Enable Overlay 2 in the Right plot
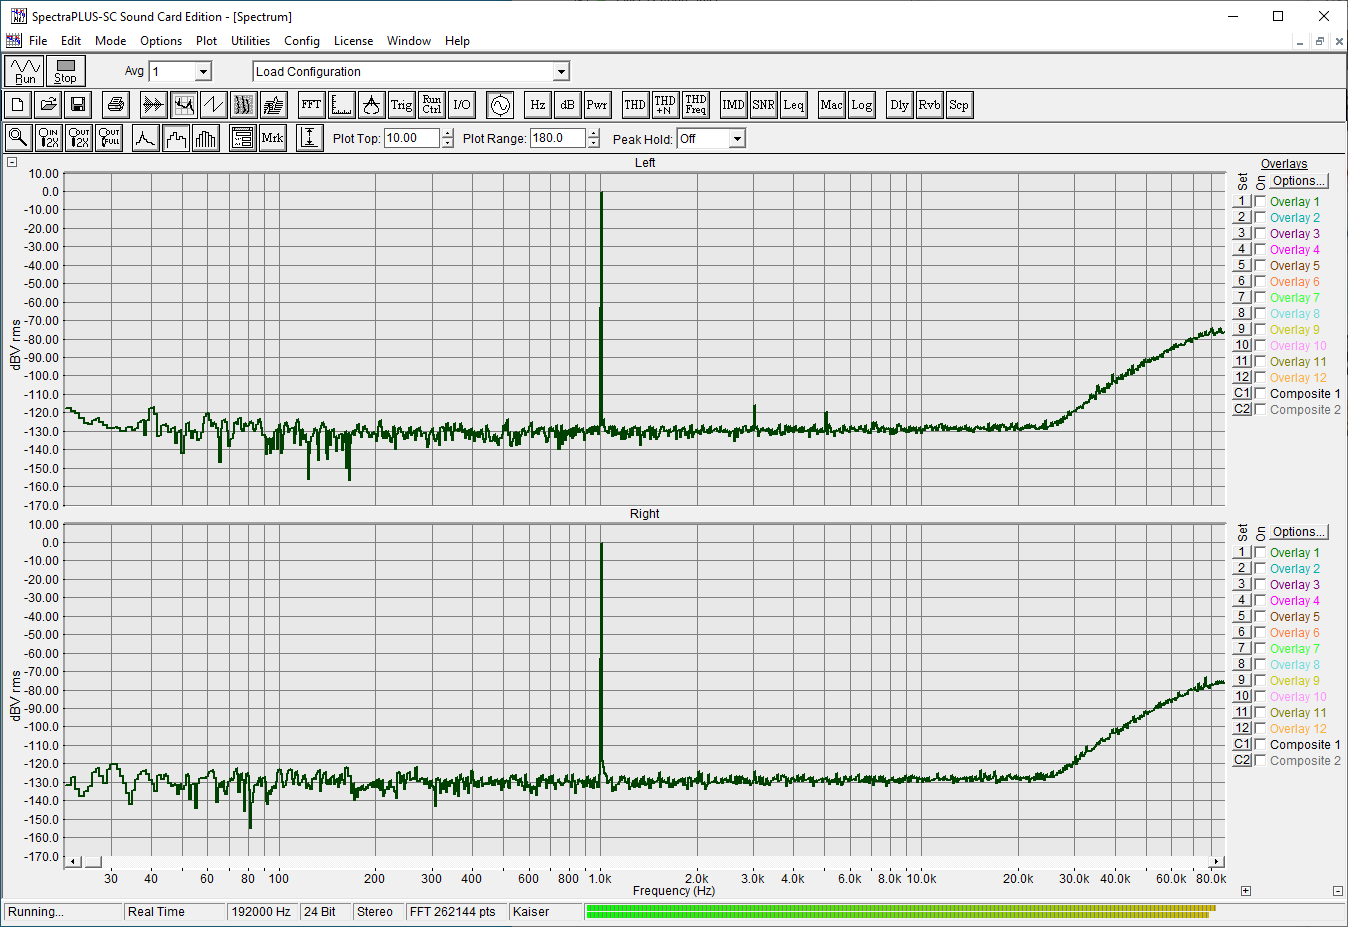 coord(1260,568)
